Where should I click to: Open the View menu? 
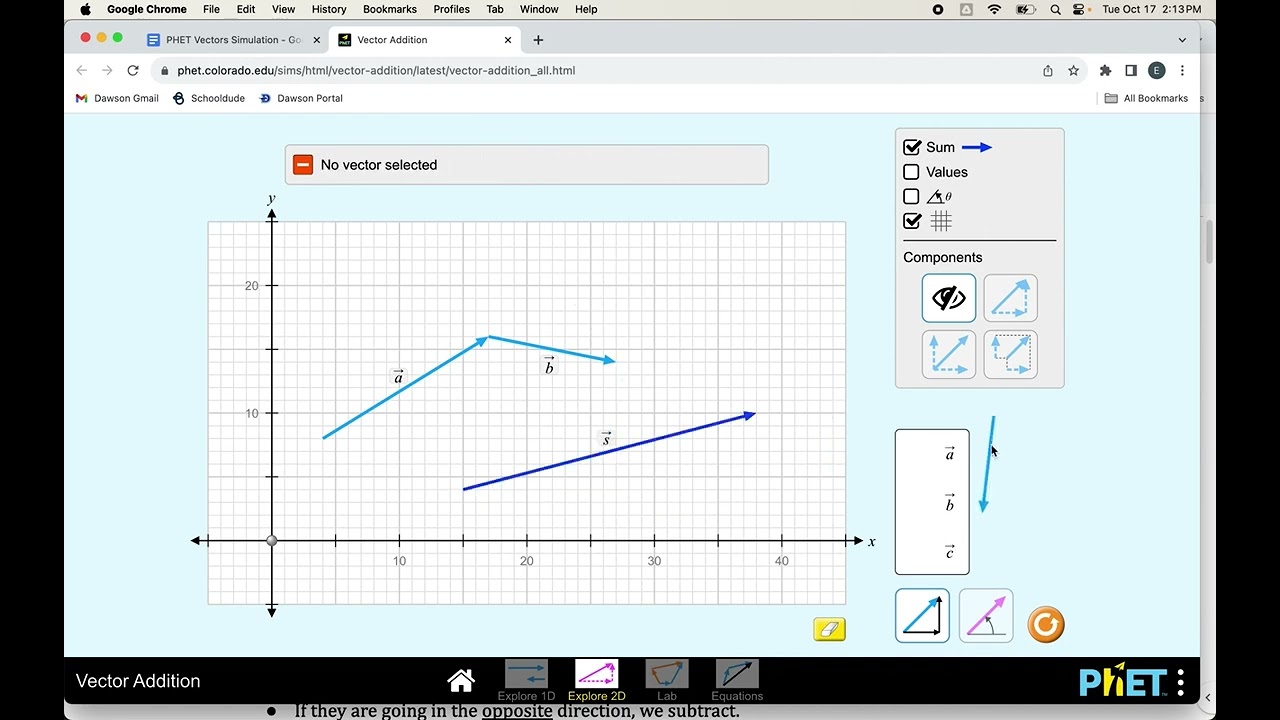pos(284,9)
